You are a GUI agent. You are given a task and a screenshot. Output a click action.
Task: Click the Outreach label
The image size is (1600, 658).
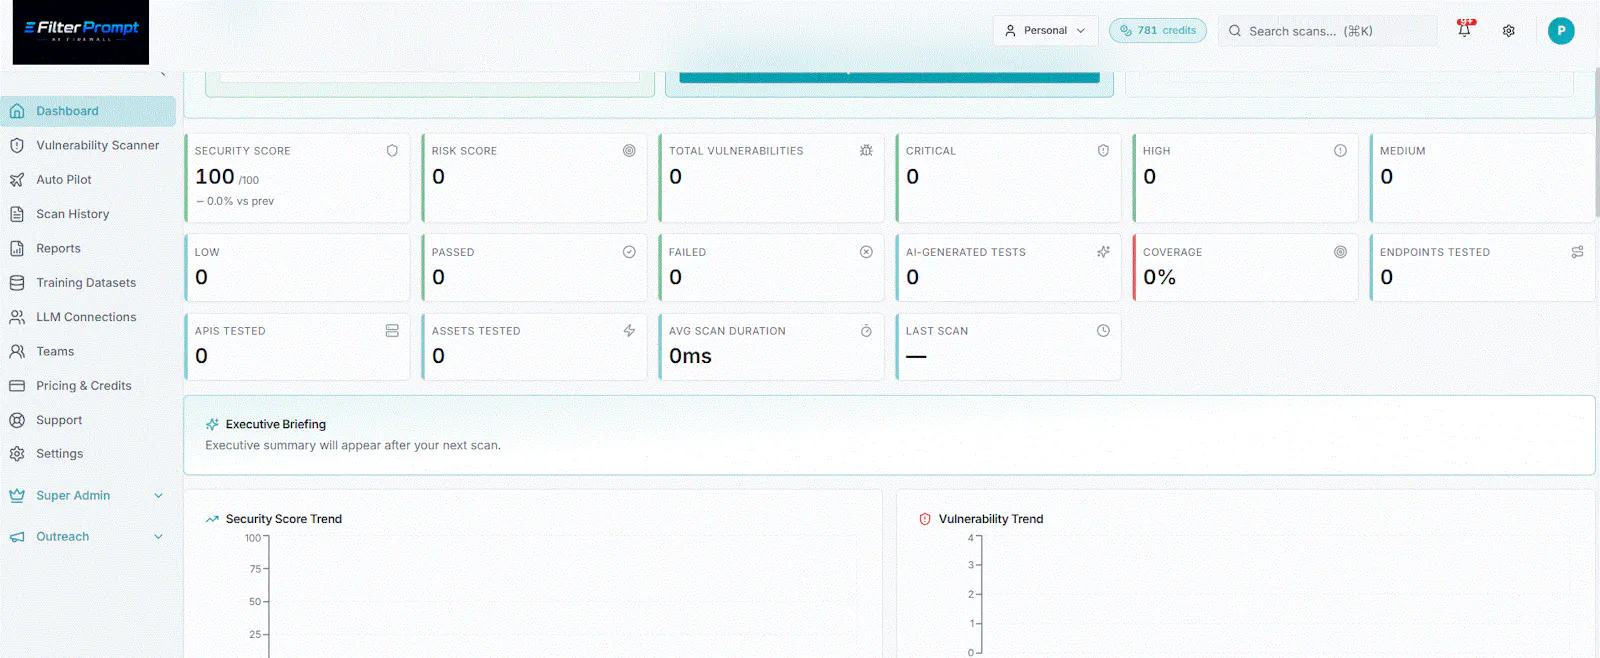point(63,537)
